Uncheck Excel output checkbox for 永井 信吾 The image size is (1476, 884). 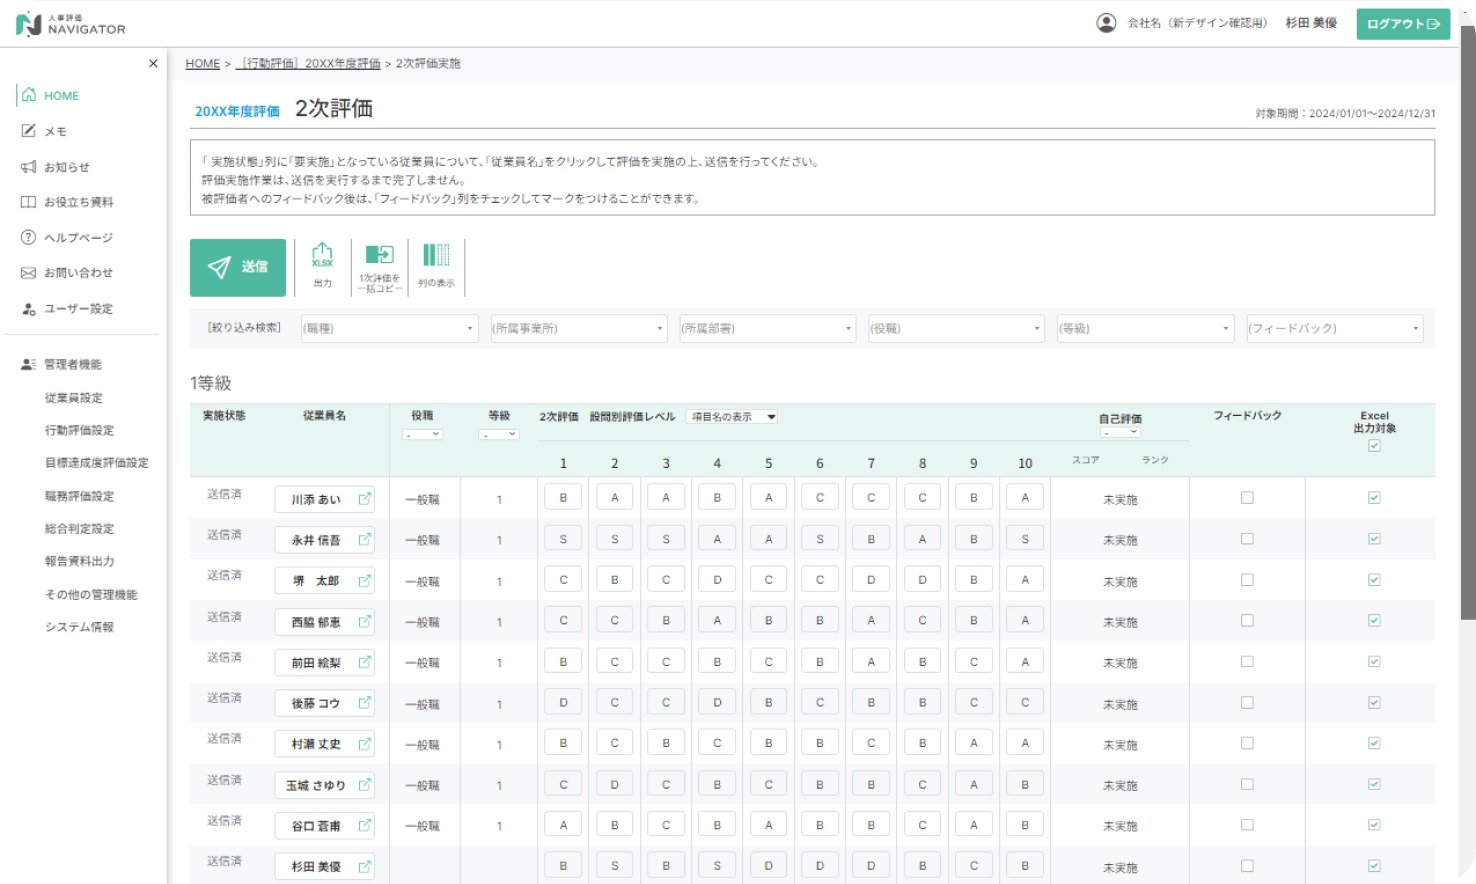point(1374,539)
